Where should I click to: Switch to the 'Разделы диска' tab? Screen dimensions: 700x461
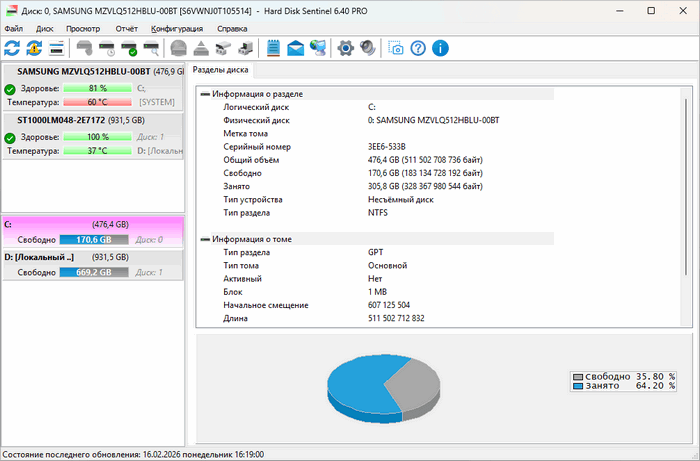point(221,71)
